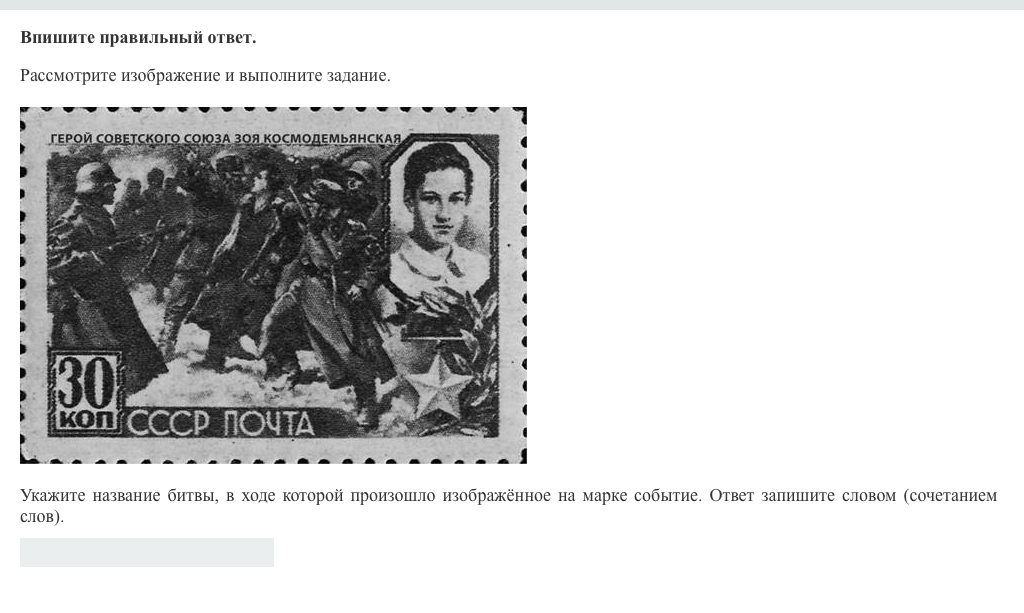Screen dimensions: 1024x613
Task: Click the empty answer input field
Action: [x=146, y=552]
